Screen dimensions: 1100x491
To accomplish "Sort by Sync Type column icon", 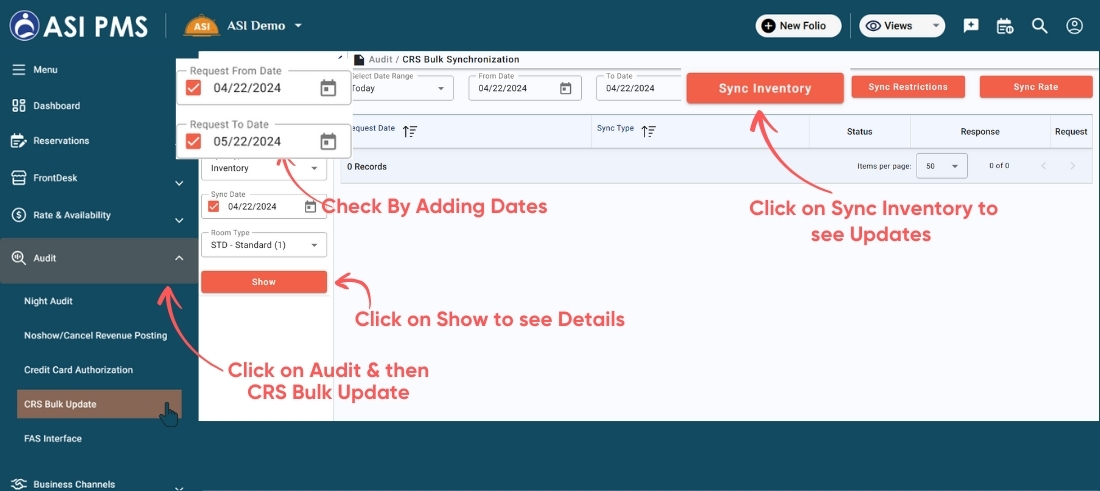I will (649, 131).
